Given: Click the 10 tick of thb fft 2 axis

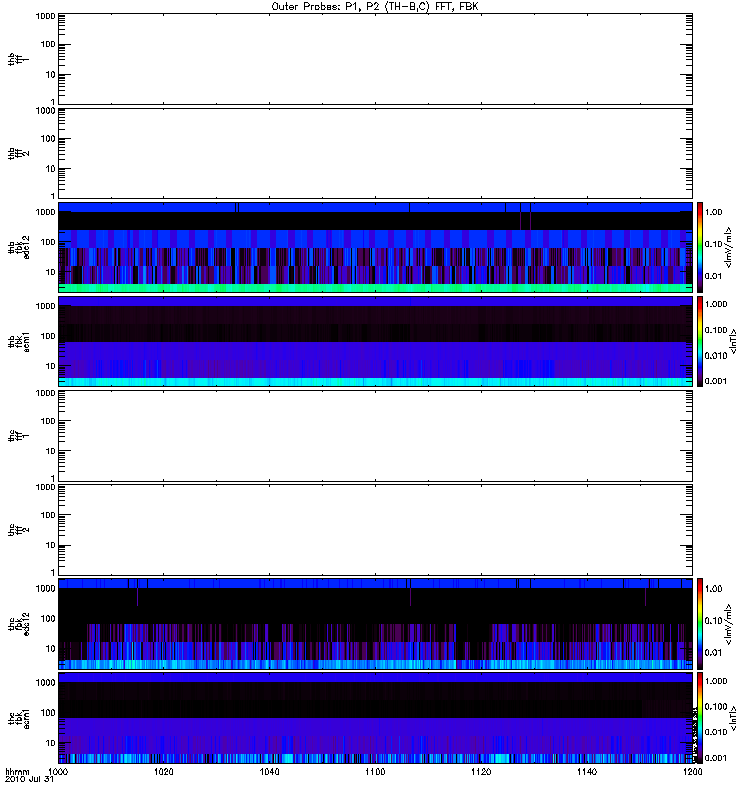Looking at the screenshot, I should click(51, 169).
